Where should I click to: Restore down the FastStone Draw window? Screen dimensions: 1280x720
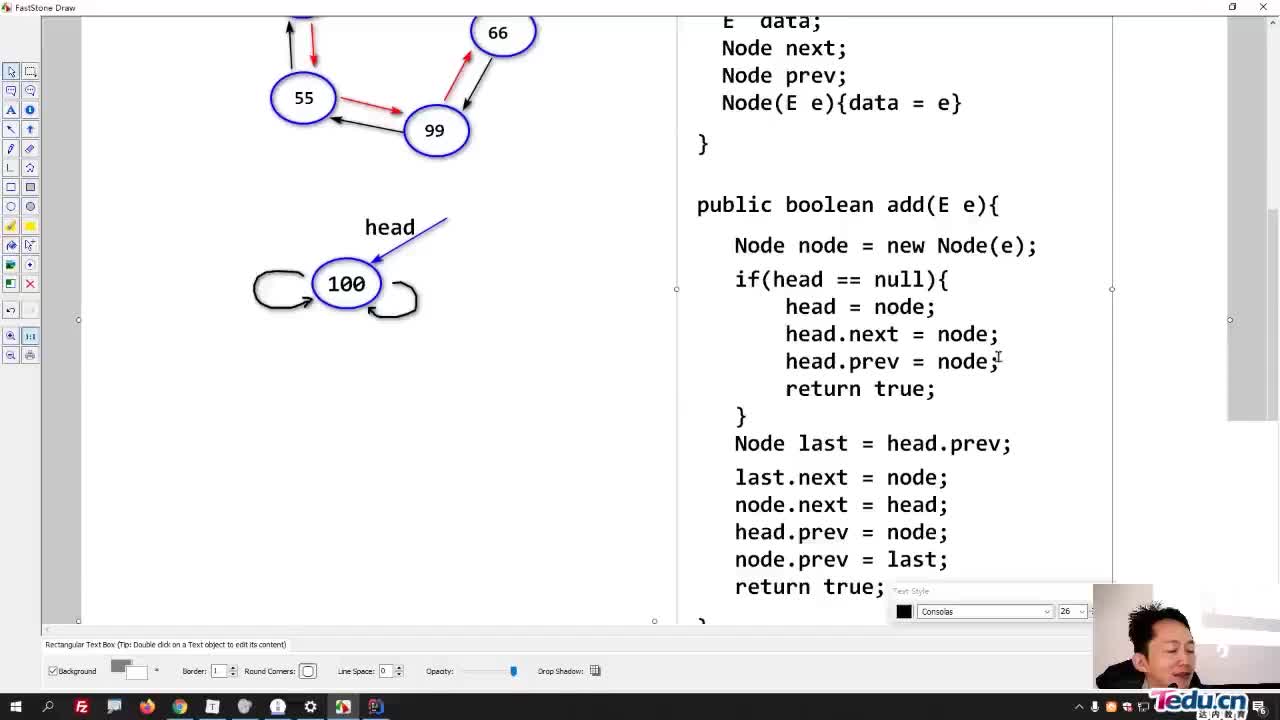pos(1232,7)
